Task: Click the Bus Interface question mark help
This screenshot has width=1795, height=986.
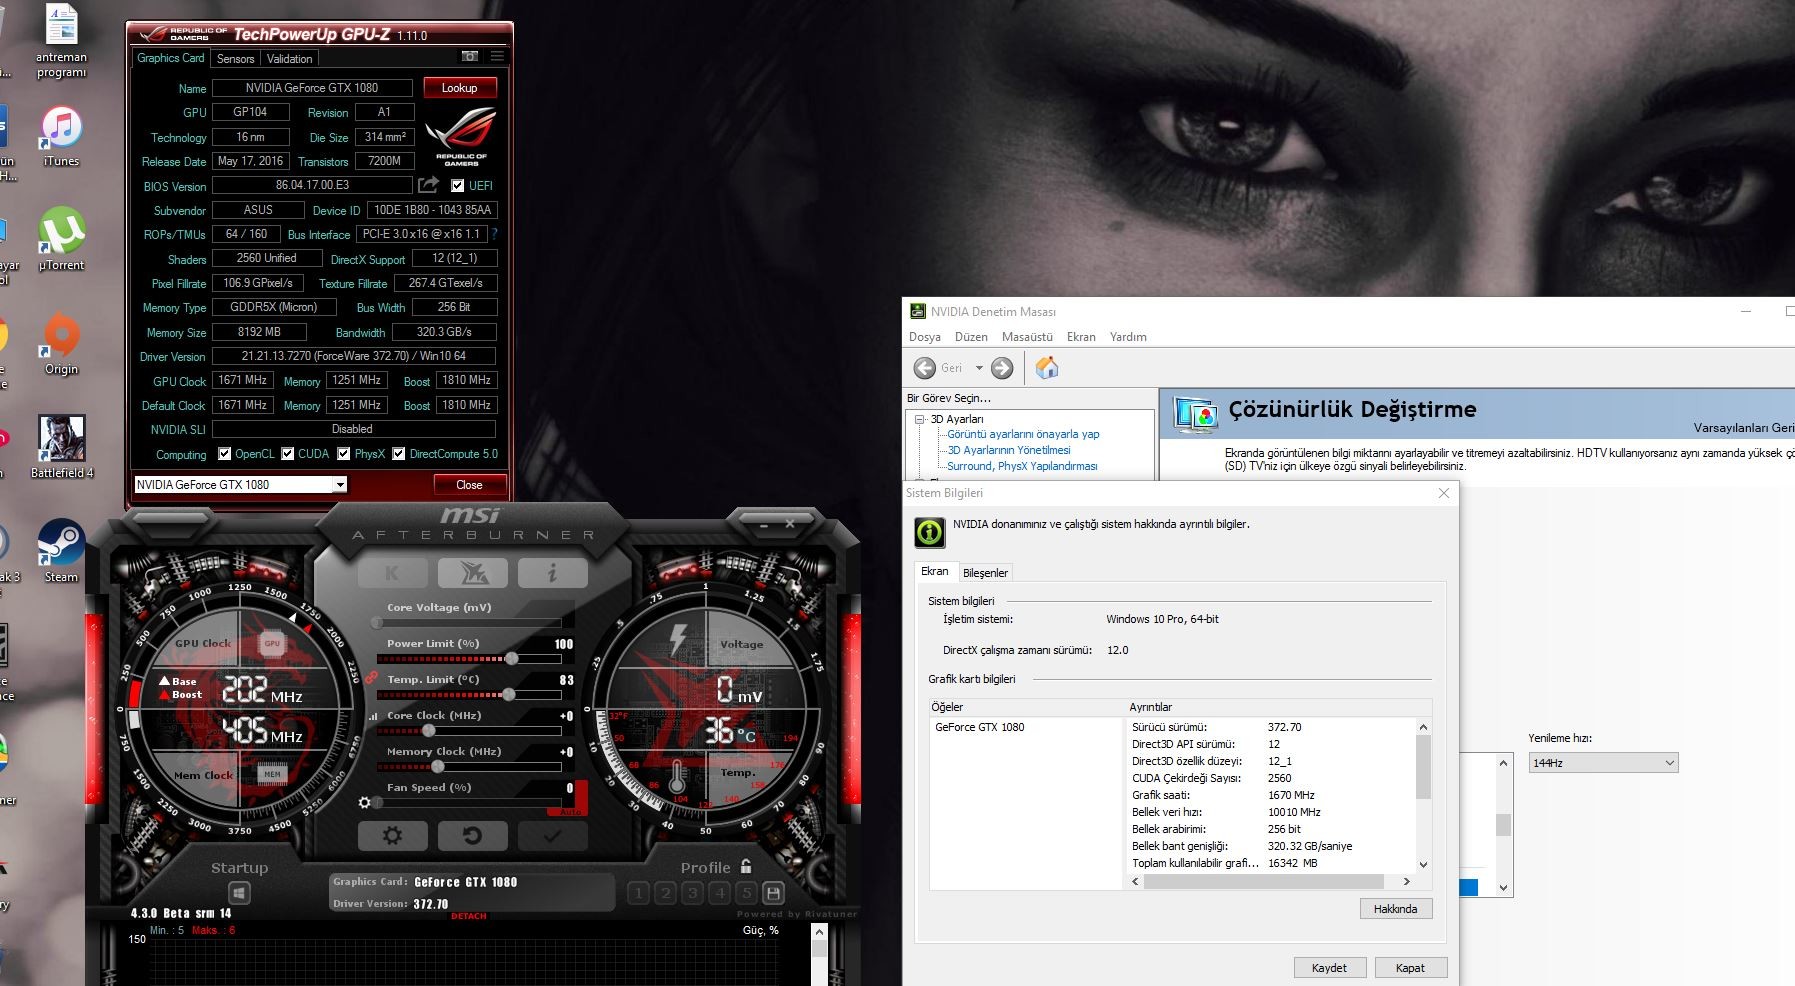Action: pos(494,234)
